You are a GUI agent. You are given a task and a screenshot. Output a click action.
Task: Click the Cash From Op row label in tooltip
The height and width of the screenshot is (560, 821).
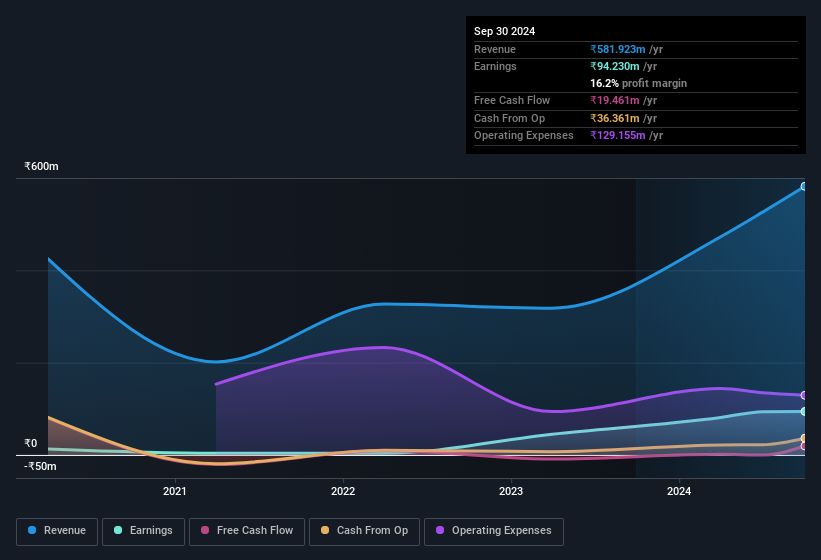(509, 118)
